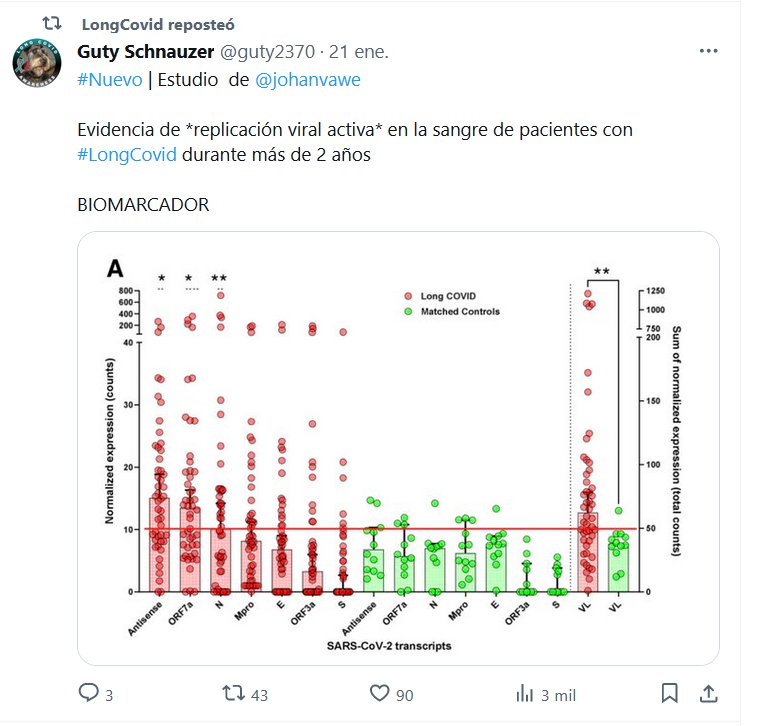The image size is (758, 726).
Task: Repost this tweet using the retweet icon
Action: [232, 693]
